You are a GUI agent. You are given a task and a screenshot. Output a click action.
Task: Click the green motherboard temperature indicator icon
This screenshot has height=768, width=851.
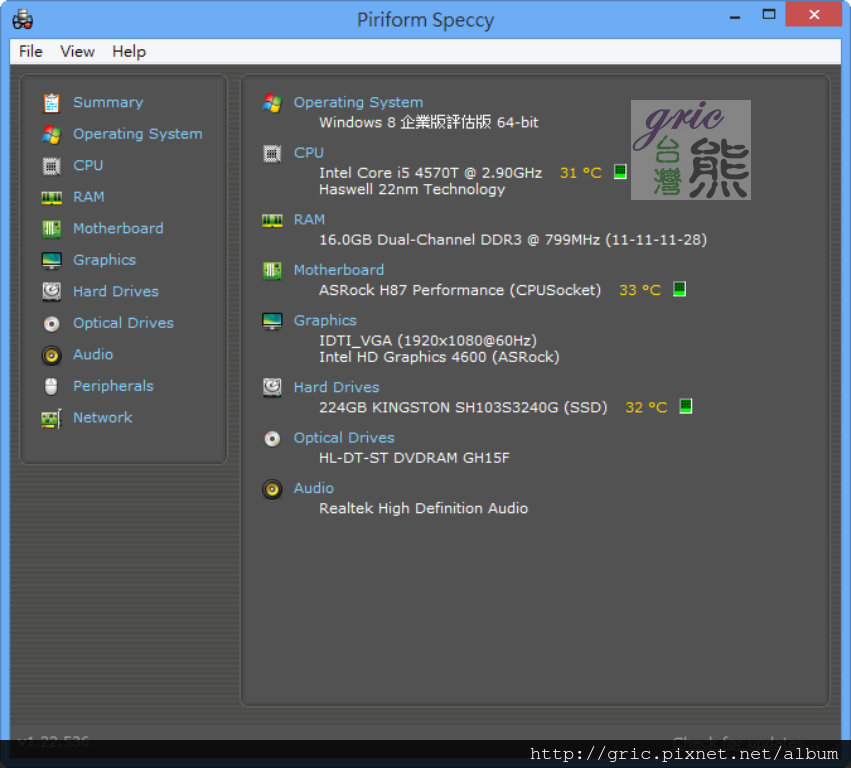[679, 289]
